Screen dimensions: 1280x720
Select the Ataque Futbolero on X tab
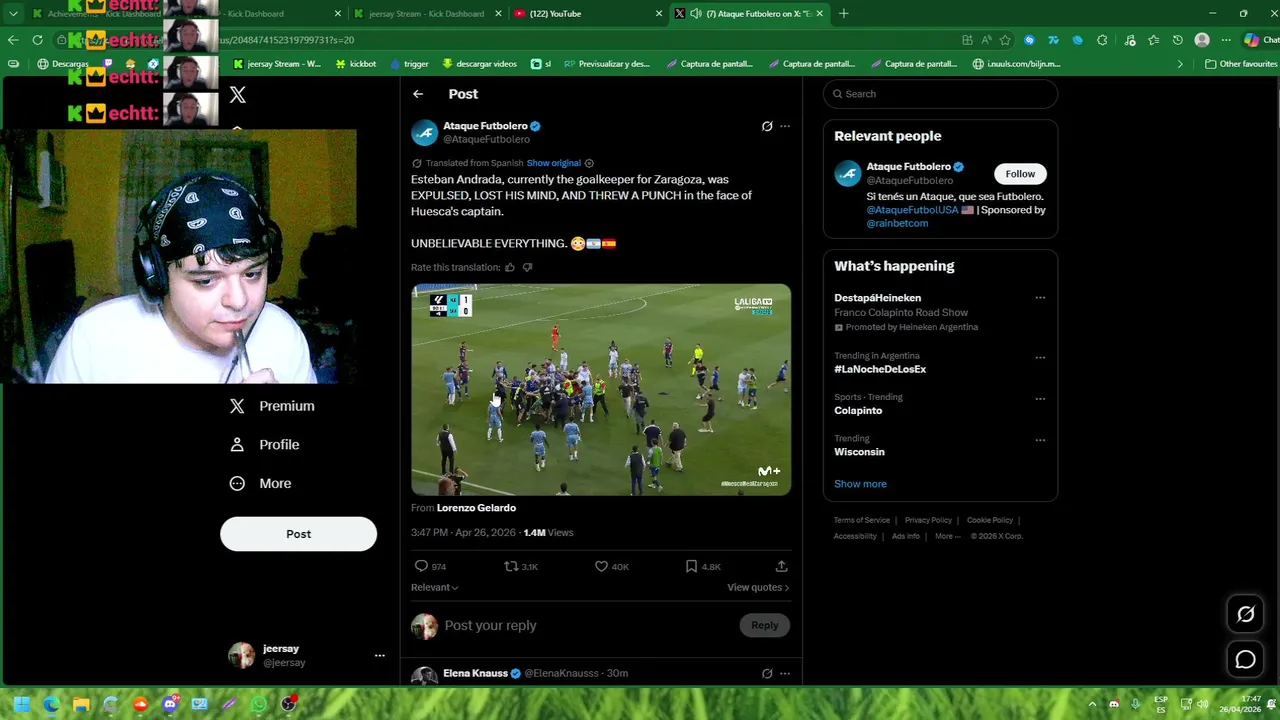[750, 14]
